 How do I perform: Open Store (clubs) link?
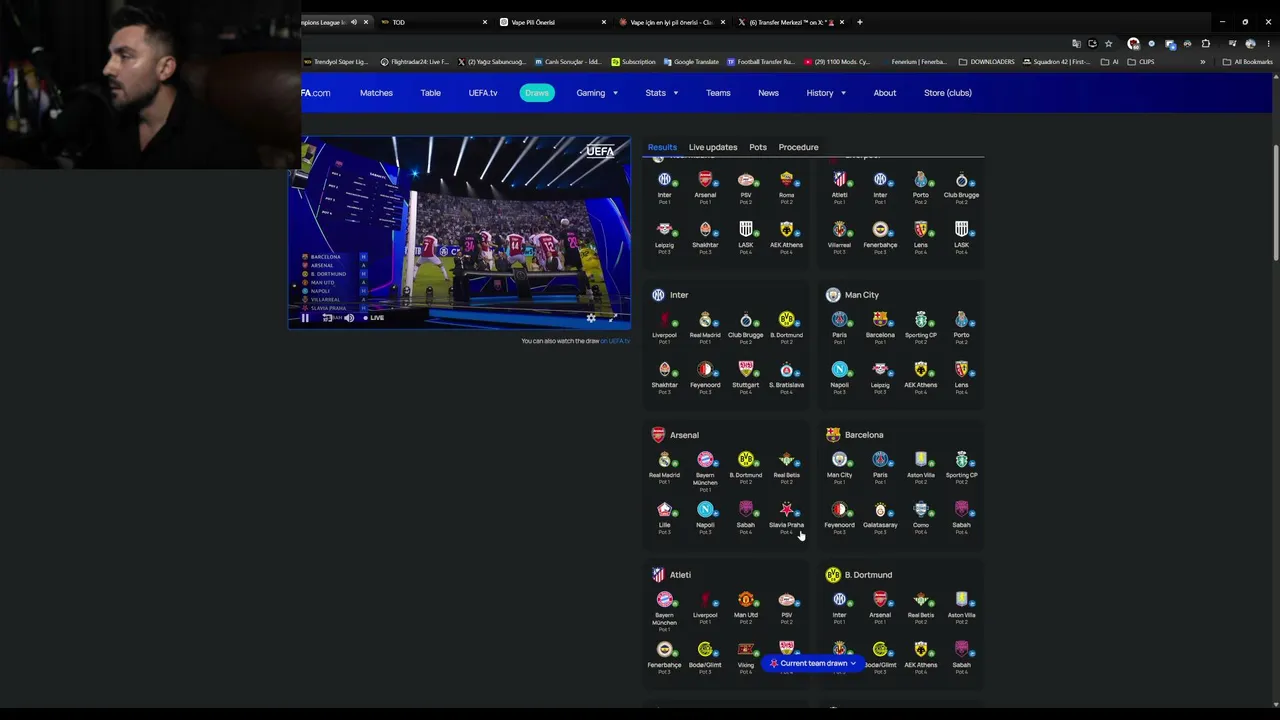(948, 93)
